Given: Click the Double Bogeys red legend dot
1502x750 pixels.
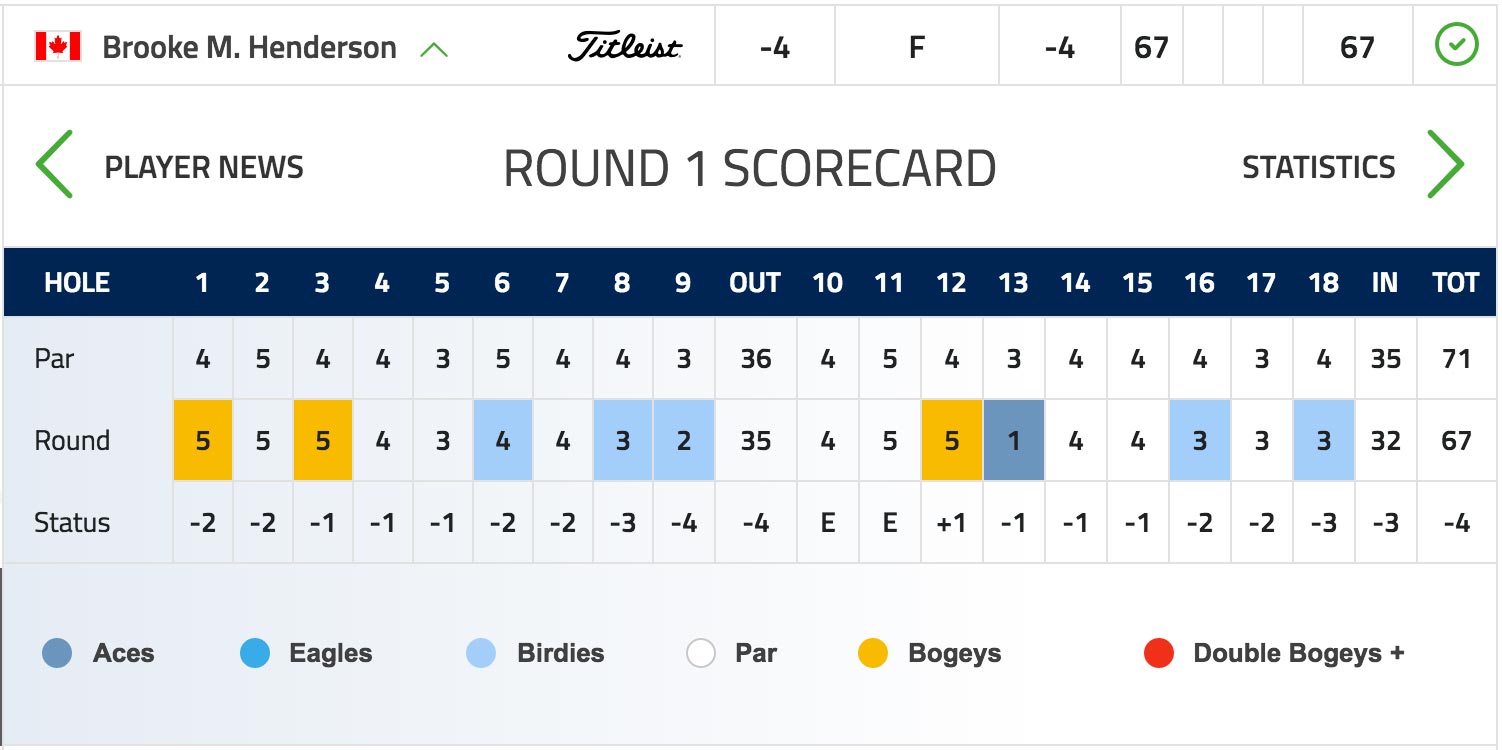Looking at the screenshot, I should coord(1159,654).
